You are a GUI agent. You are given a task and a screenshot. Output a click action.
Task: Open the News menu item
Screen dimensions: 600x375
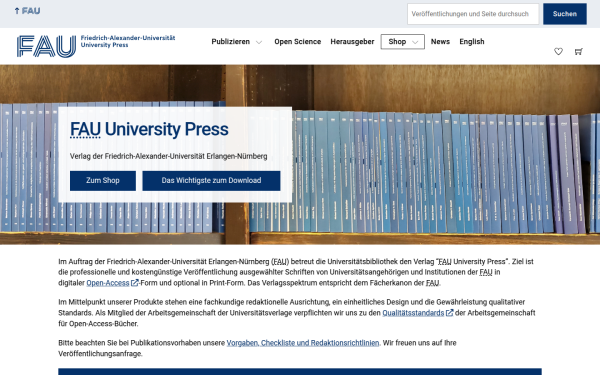[440, 41]
